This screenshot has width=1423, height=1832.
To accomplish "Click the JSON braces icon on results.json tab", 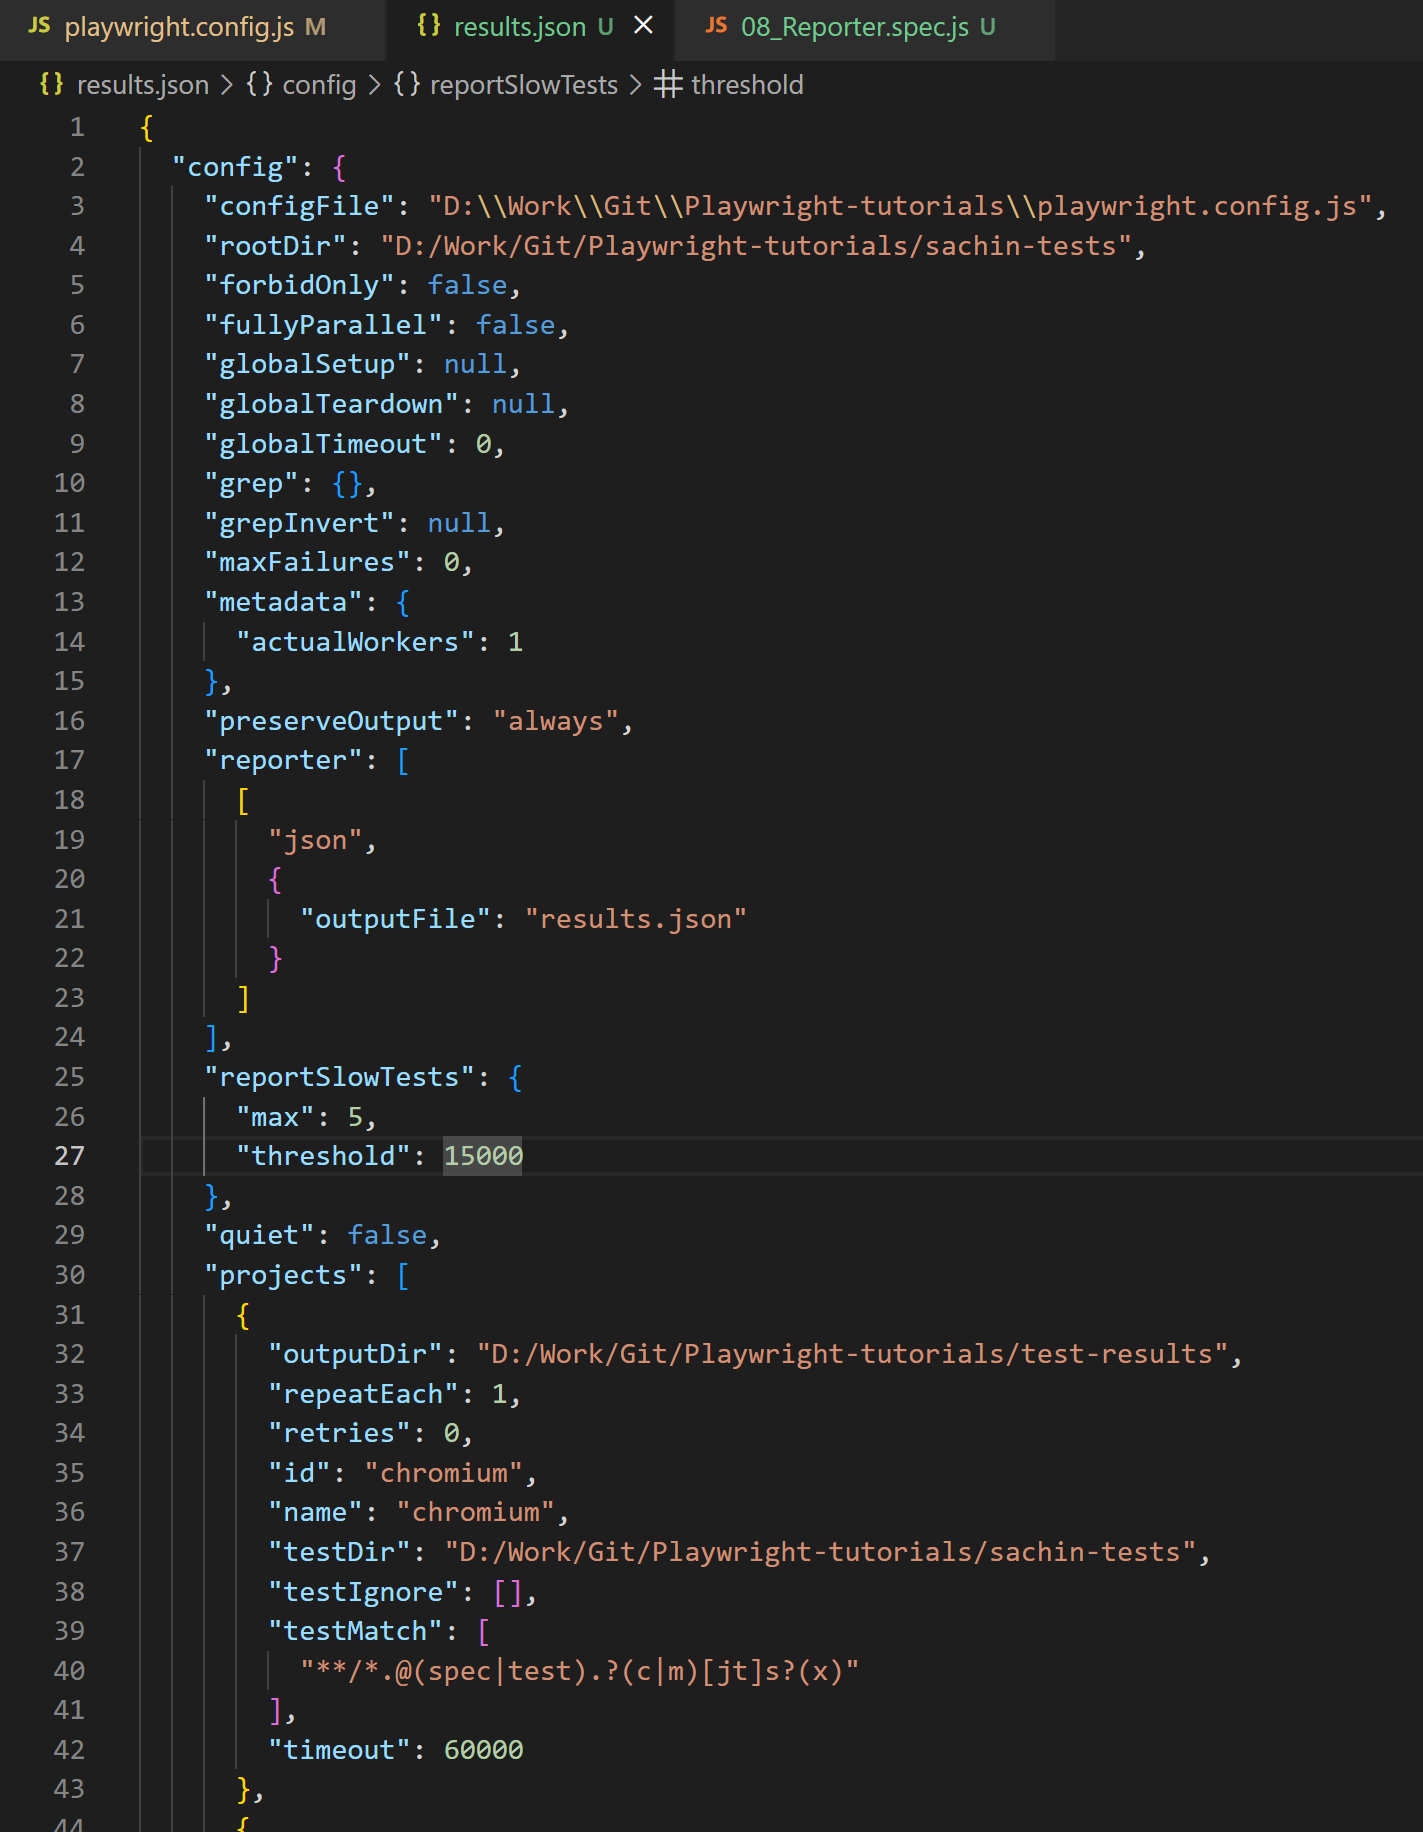I will (429, 26).
